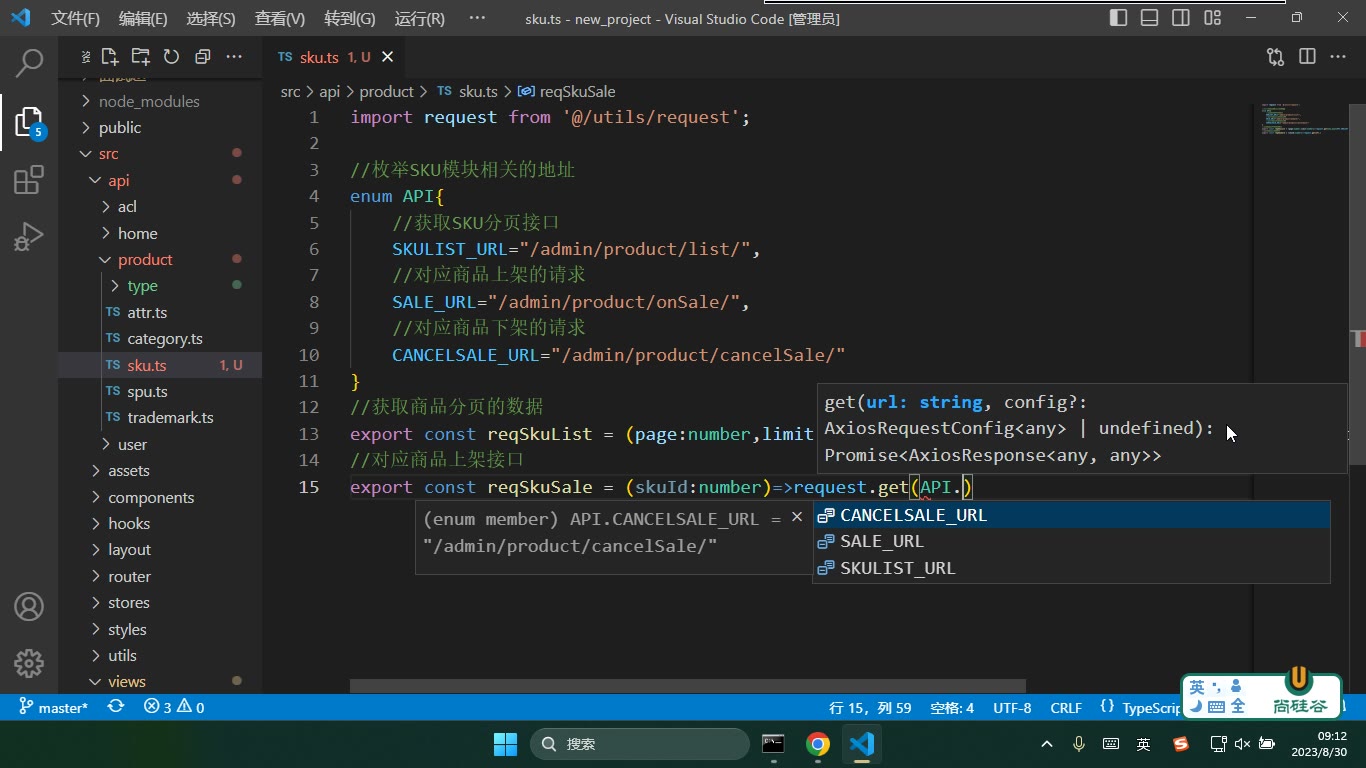This screenshot has width=1366, height=768.
Task: Open the 运行(R) menu
Action: point(420,18)
